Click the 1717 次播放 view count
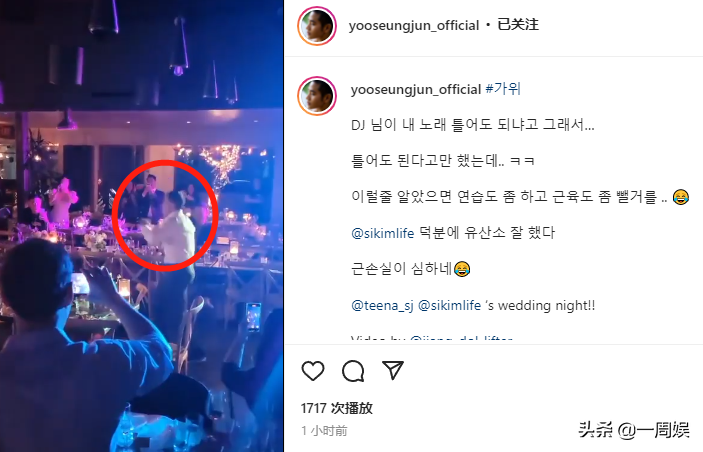Viewport: 703px width, 452px height. coord(337,408)
